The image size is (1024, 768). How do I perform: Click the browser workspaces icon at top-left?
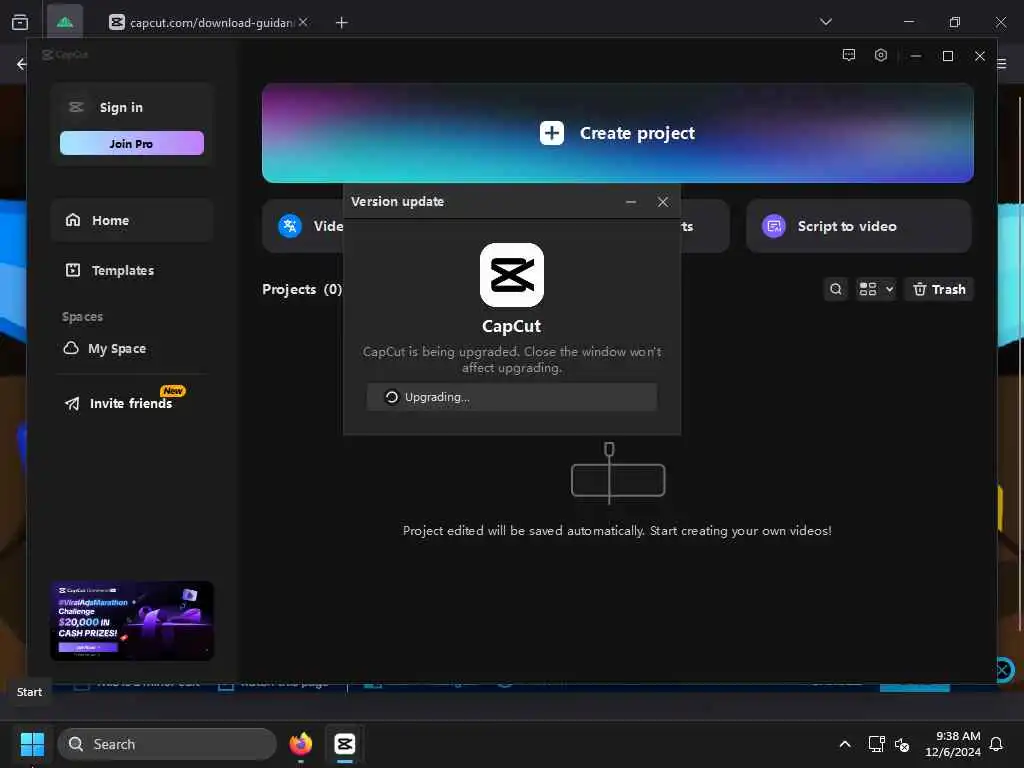tap(20, 22)
